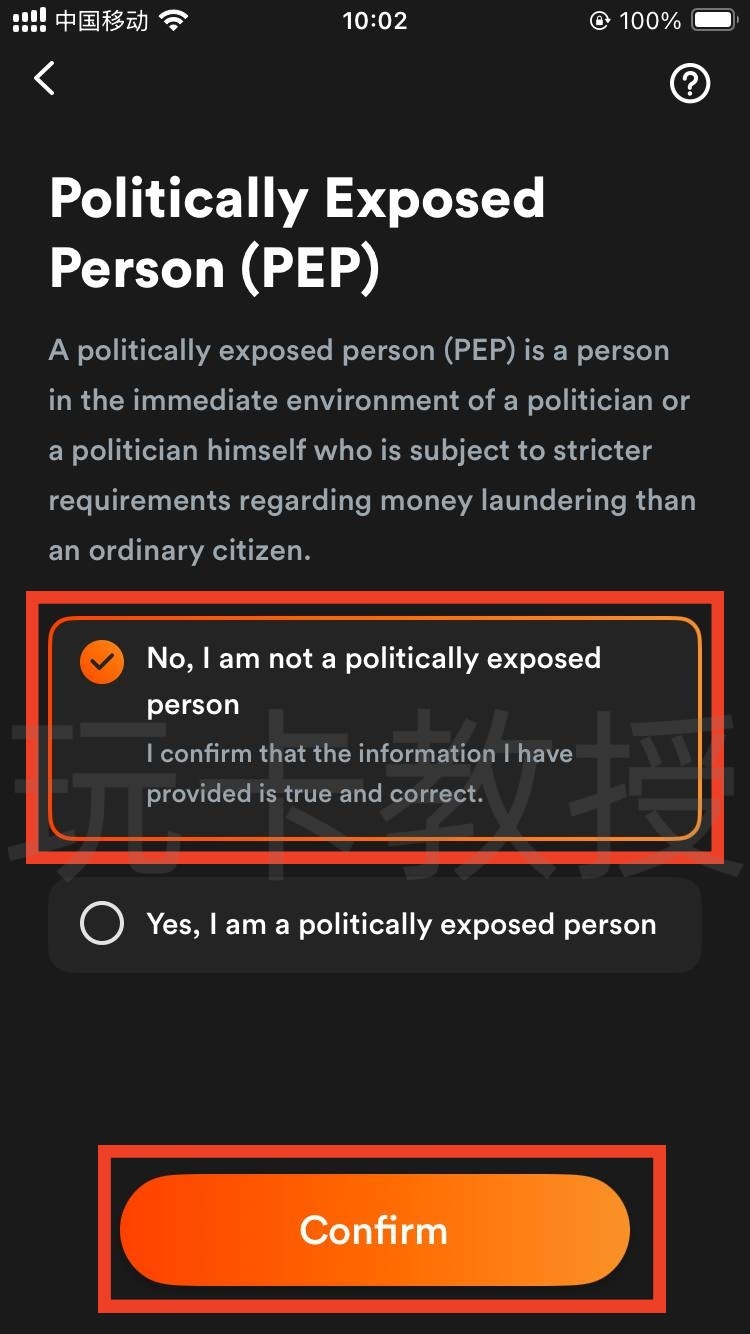The height and width of the screenshot is (1334, 750).
Task: Tap the checkmark inside the selected radio circle
Action: (x=101, y=660)
